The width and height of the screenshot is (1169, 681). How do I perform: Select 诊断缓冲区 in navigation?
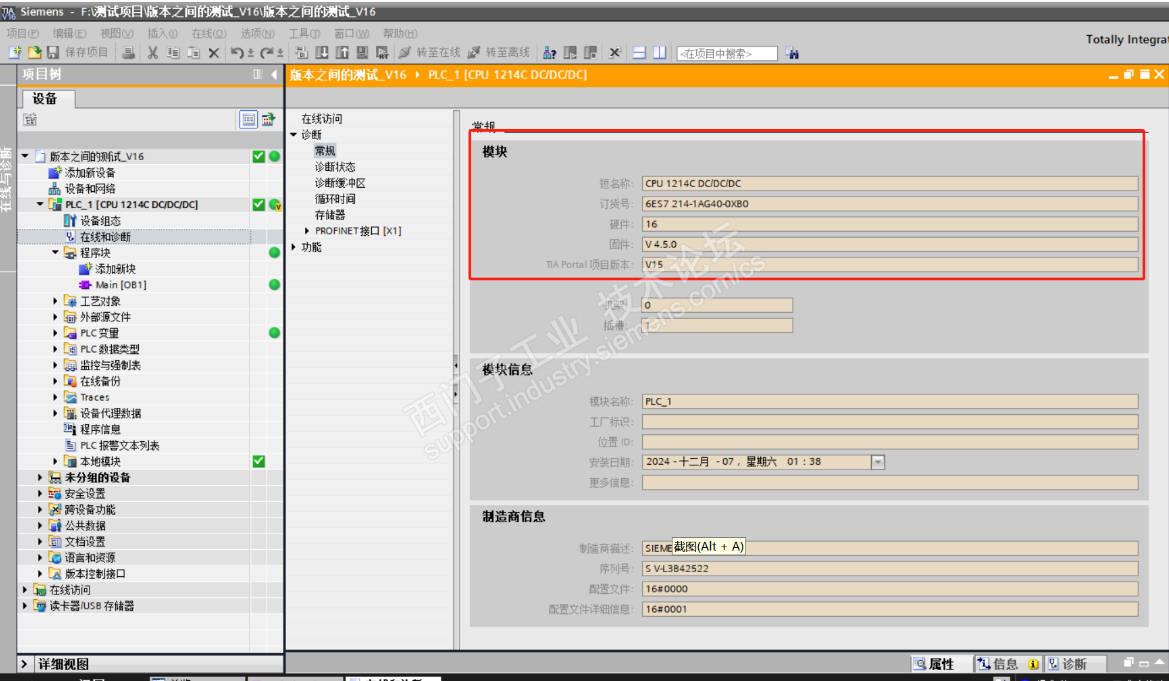pyautogui.click(x=339, y=183)
